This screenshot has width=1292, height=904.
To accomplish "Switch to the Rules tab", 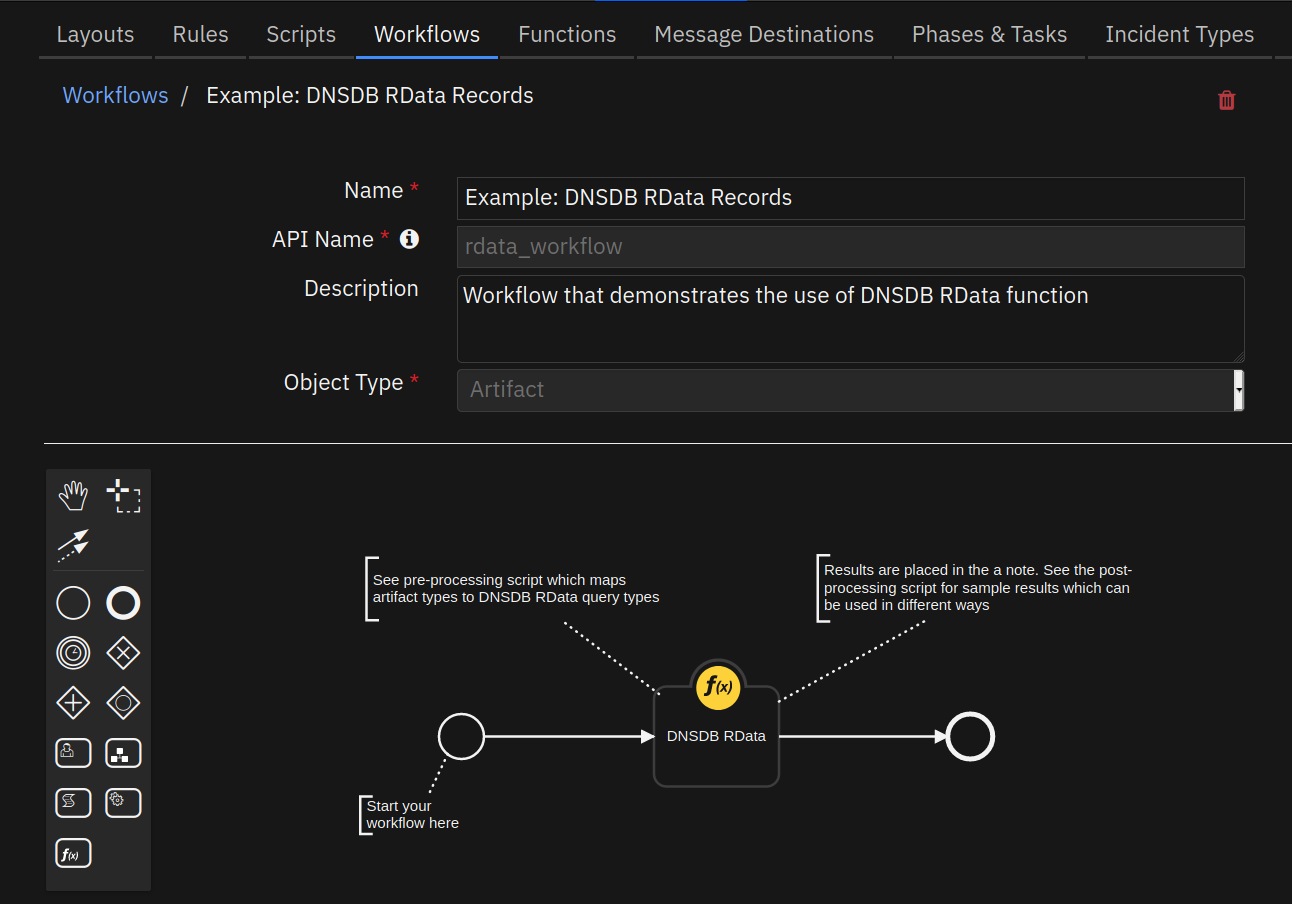I will 200,34.
